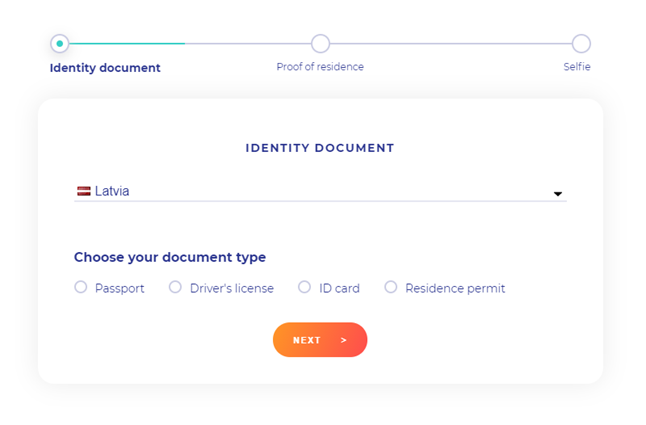The width and height of the screenshot is (646, 425).
Task: Jump to the Selfie step label
Action: (x=577, y=67)
